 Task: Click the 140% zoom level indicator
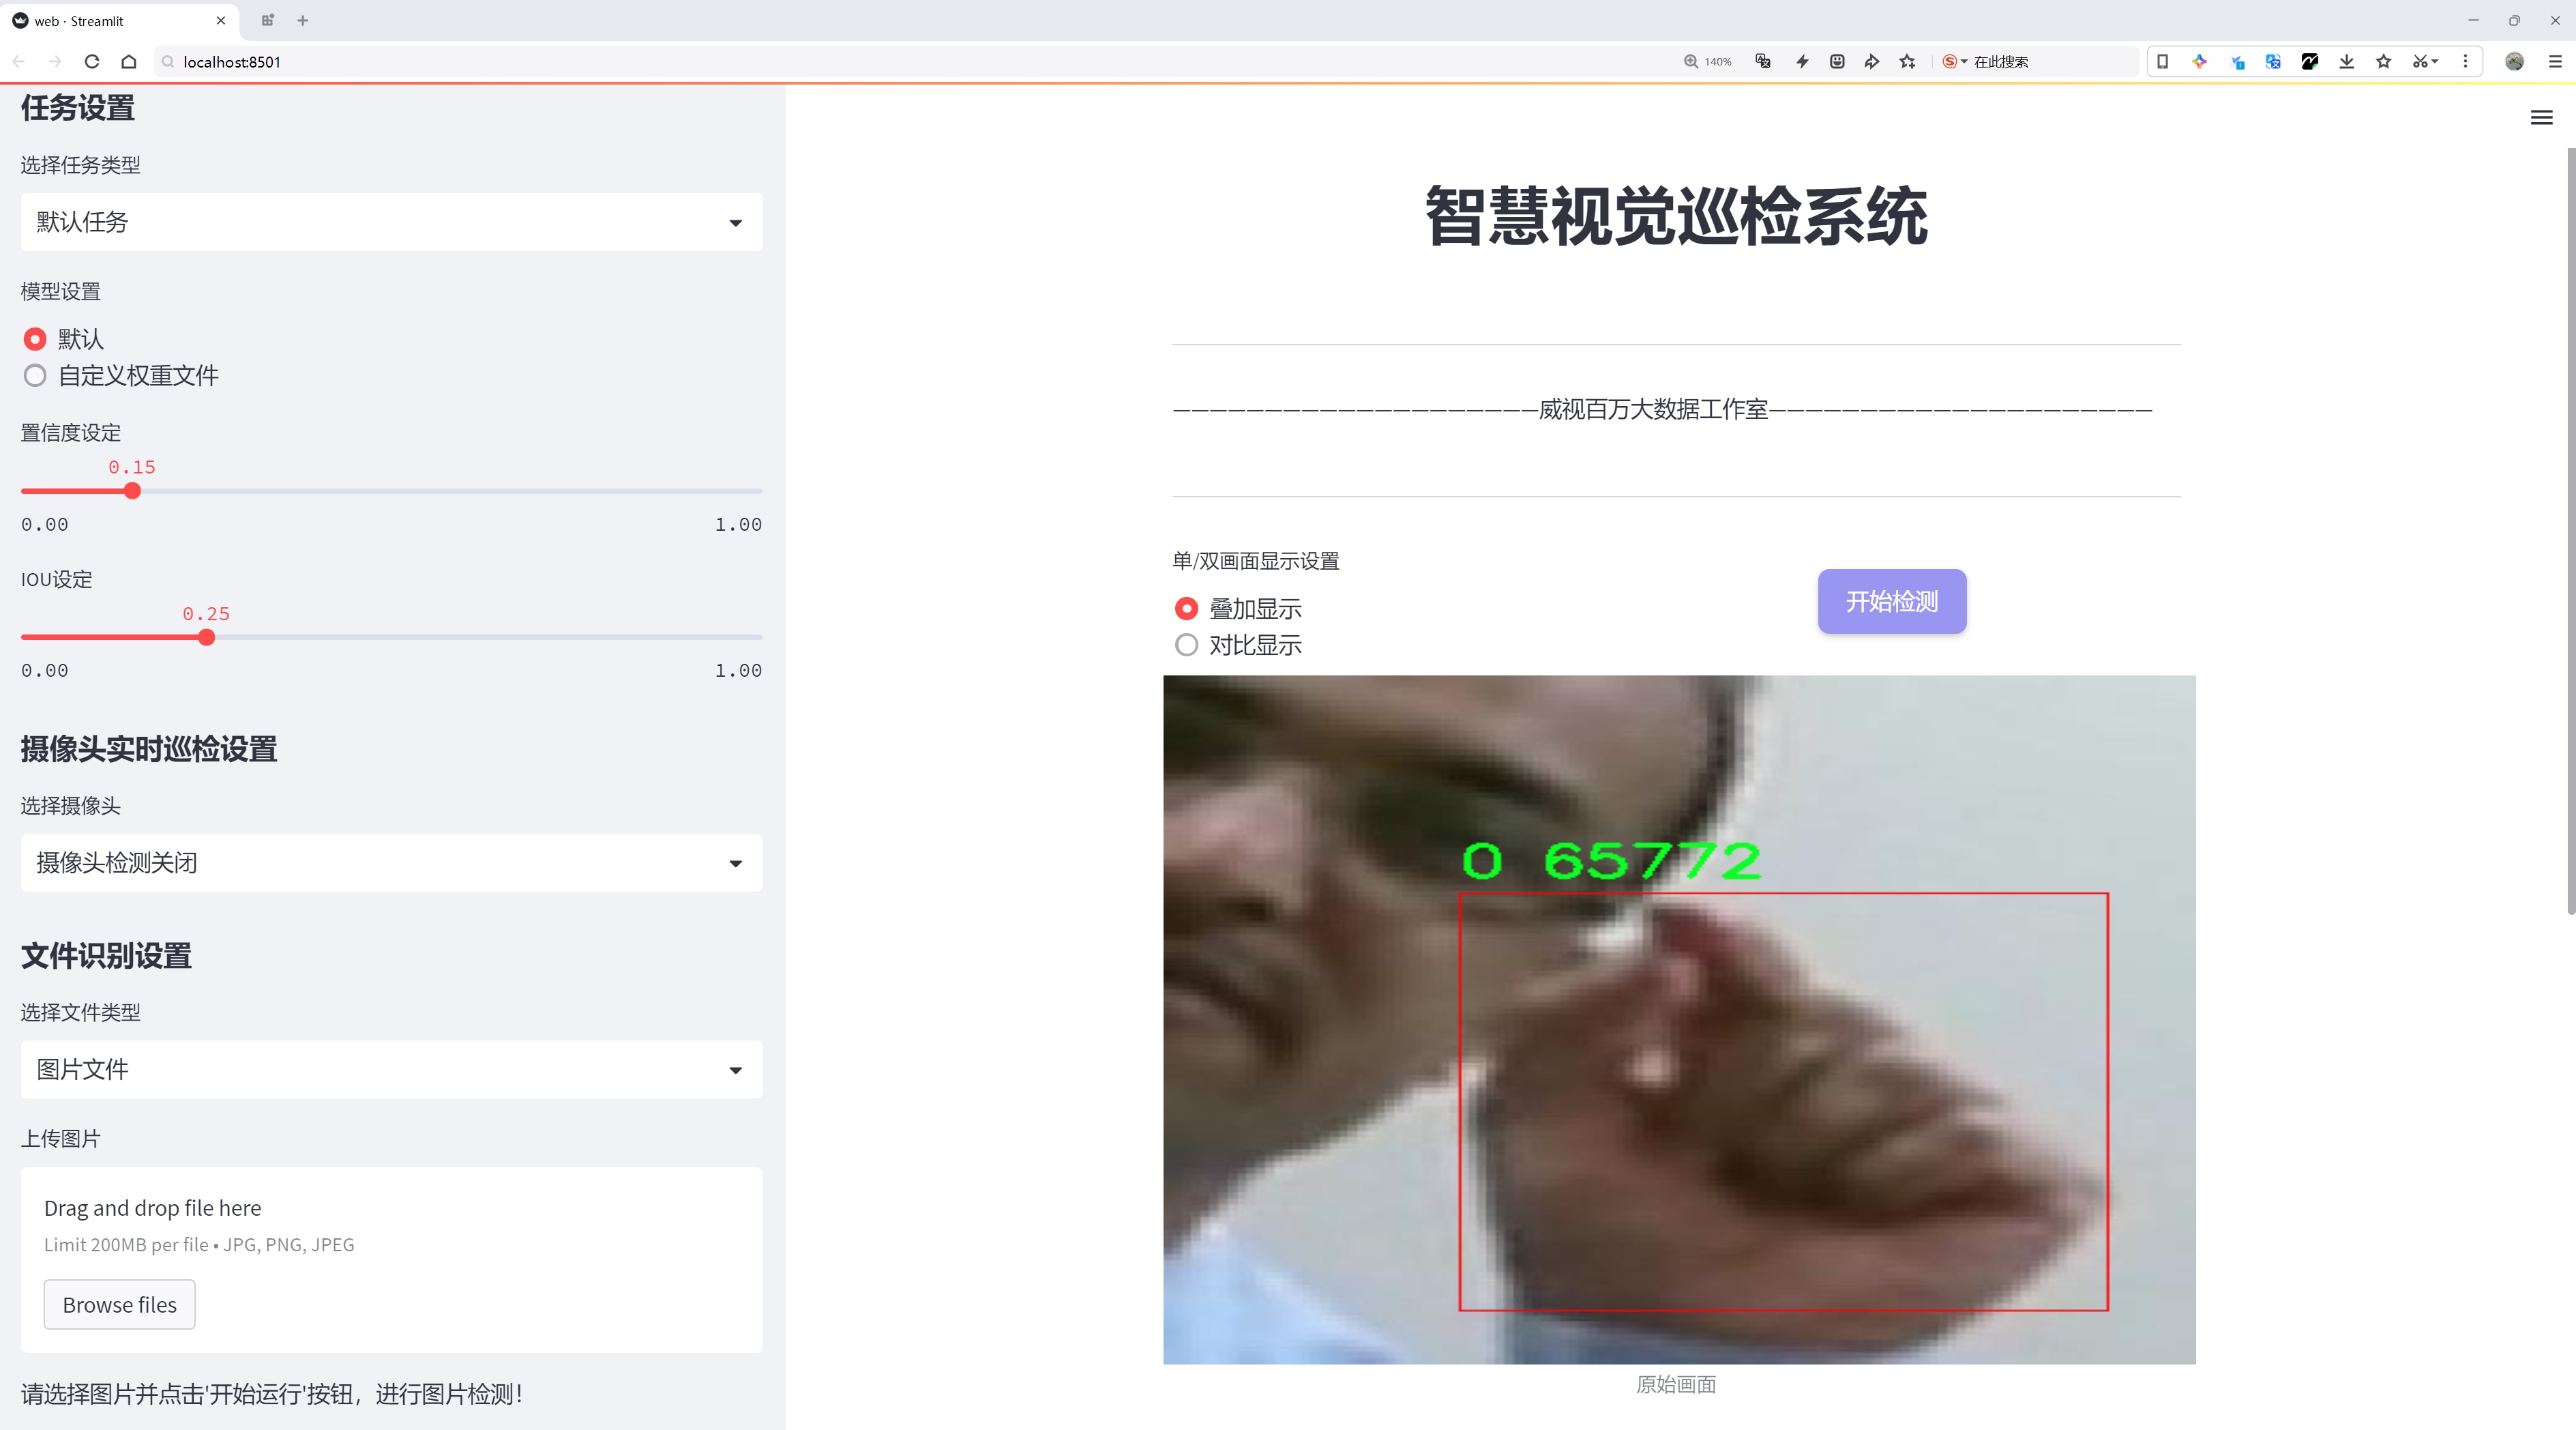pyautogui.click(x=1708, y=62)
